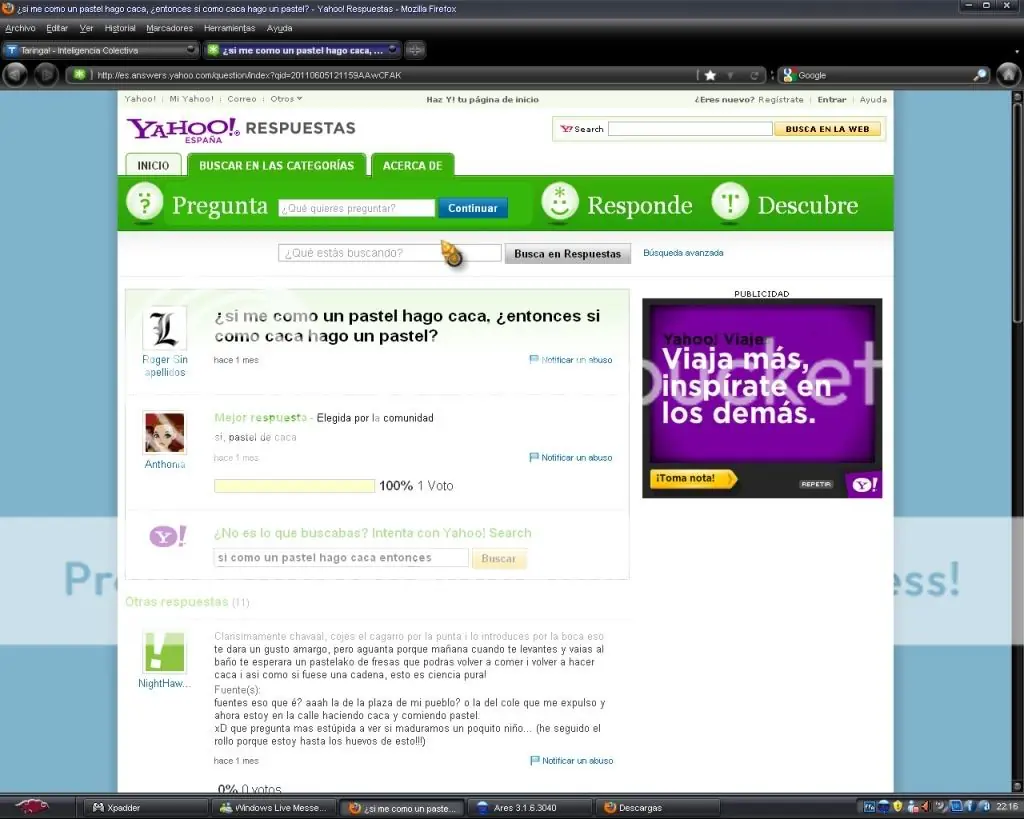Click REPETIR button in the ad
This screenshot has height=819, width=1024.
click(816, 484)
